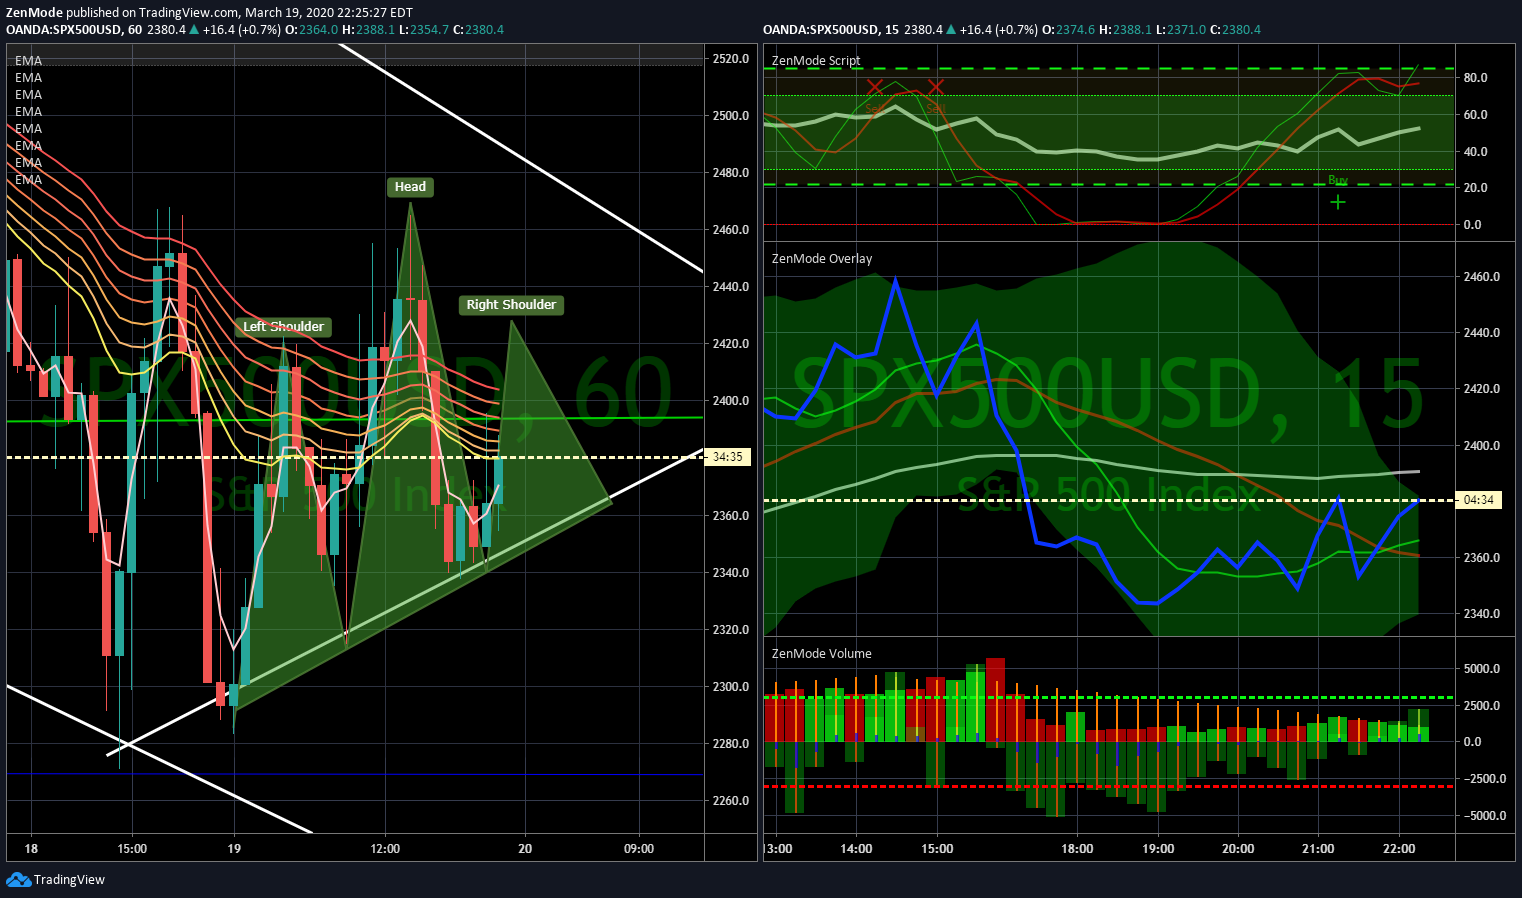Click the 14:00 time axis label

point(856,849)
